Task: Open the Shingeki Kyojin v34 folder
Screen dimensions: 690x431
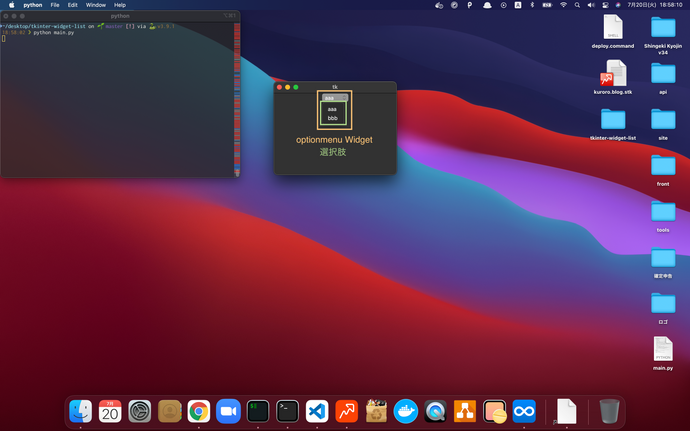Action: click(663, 35)
